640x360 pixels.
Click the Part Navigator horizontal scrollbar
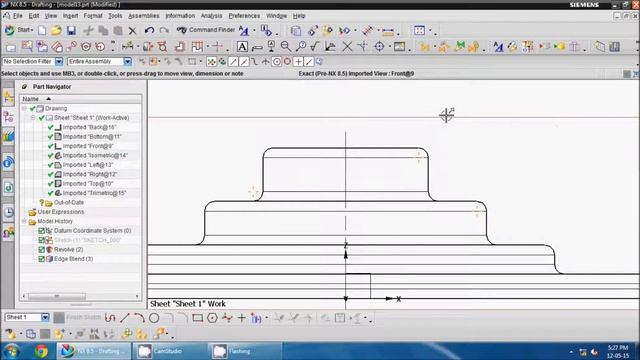point(57,296)
